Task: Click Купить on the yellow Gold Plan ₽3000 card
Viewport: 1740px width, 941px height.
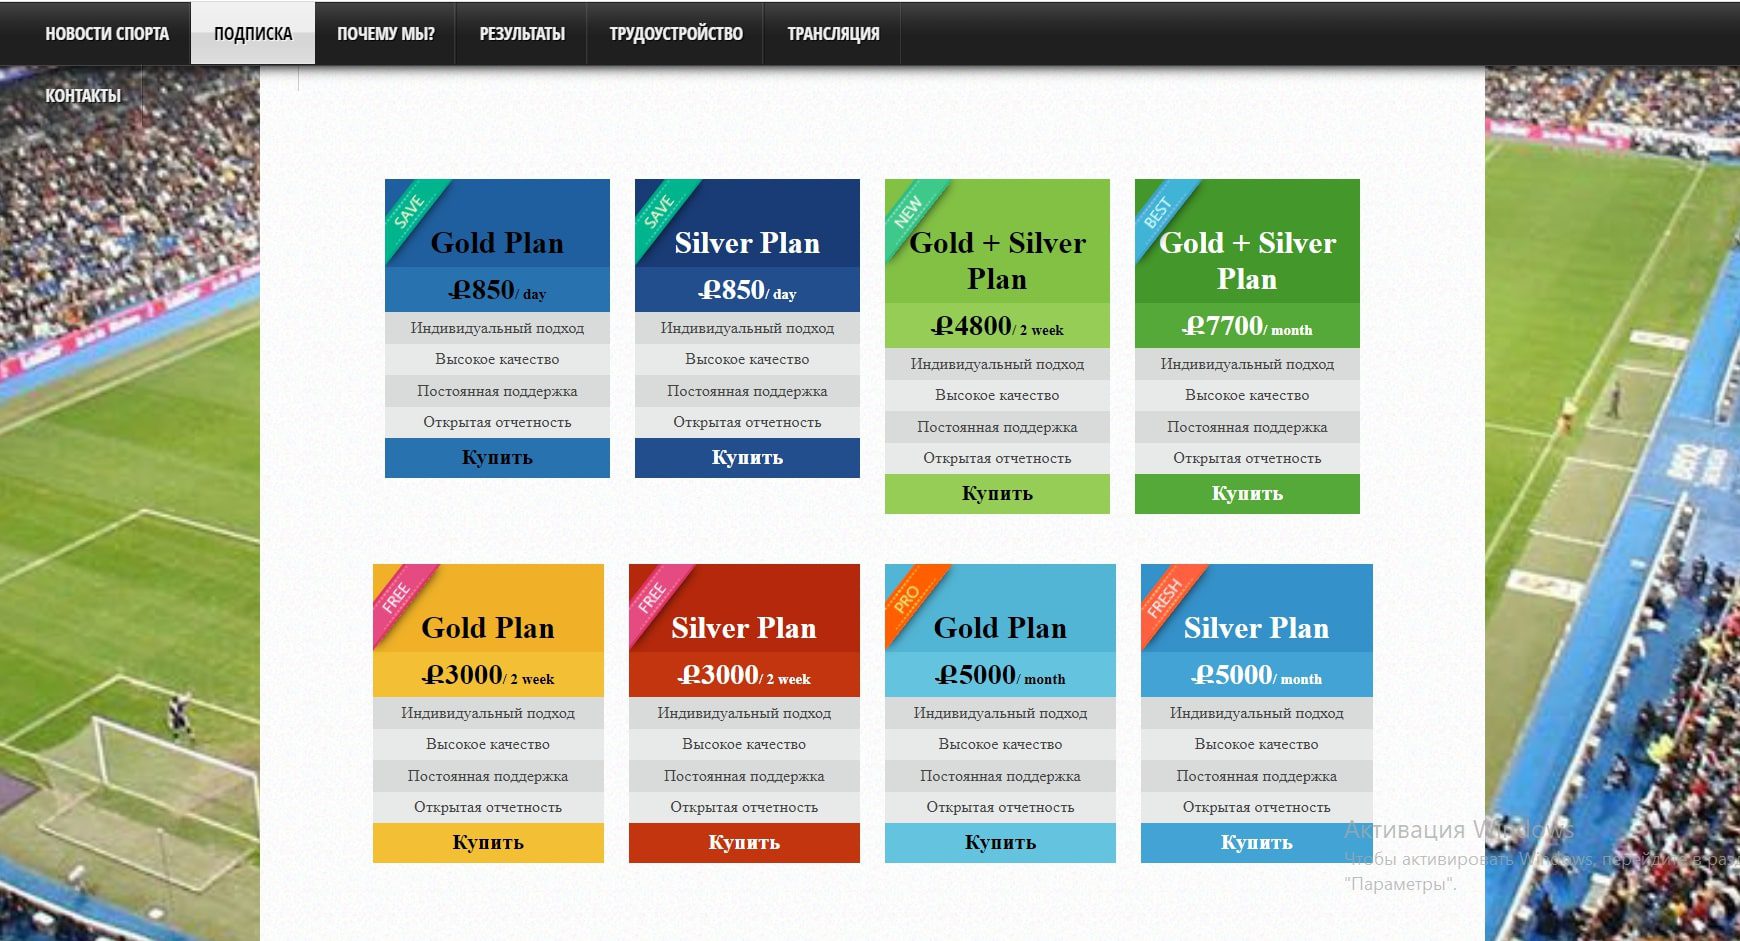Action: (488, 842)
